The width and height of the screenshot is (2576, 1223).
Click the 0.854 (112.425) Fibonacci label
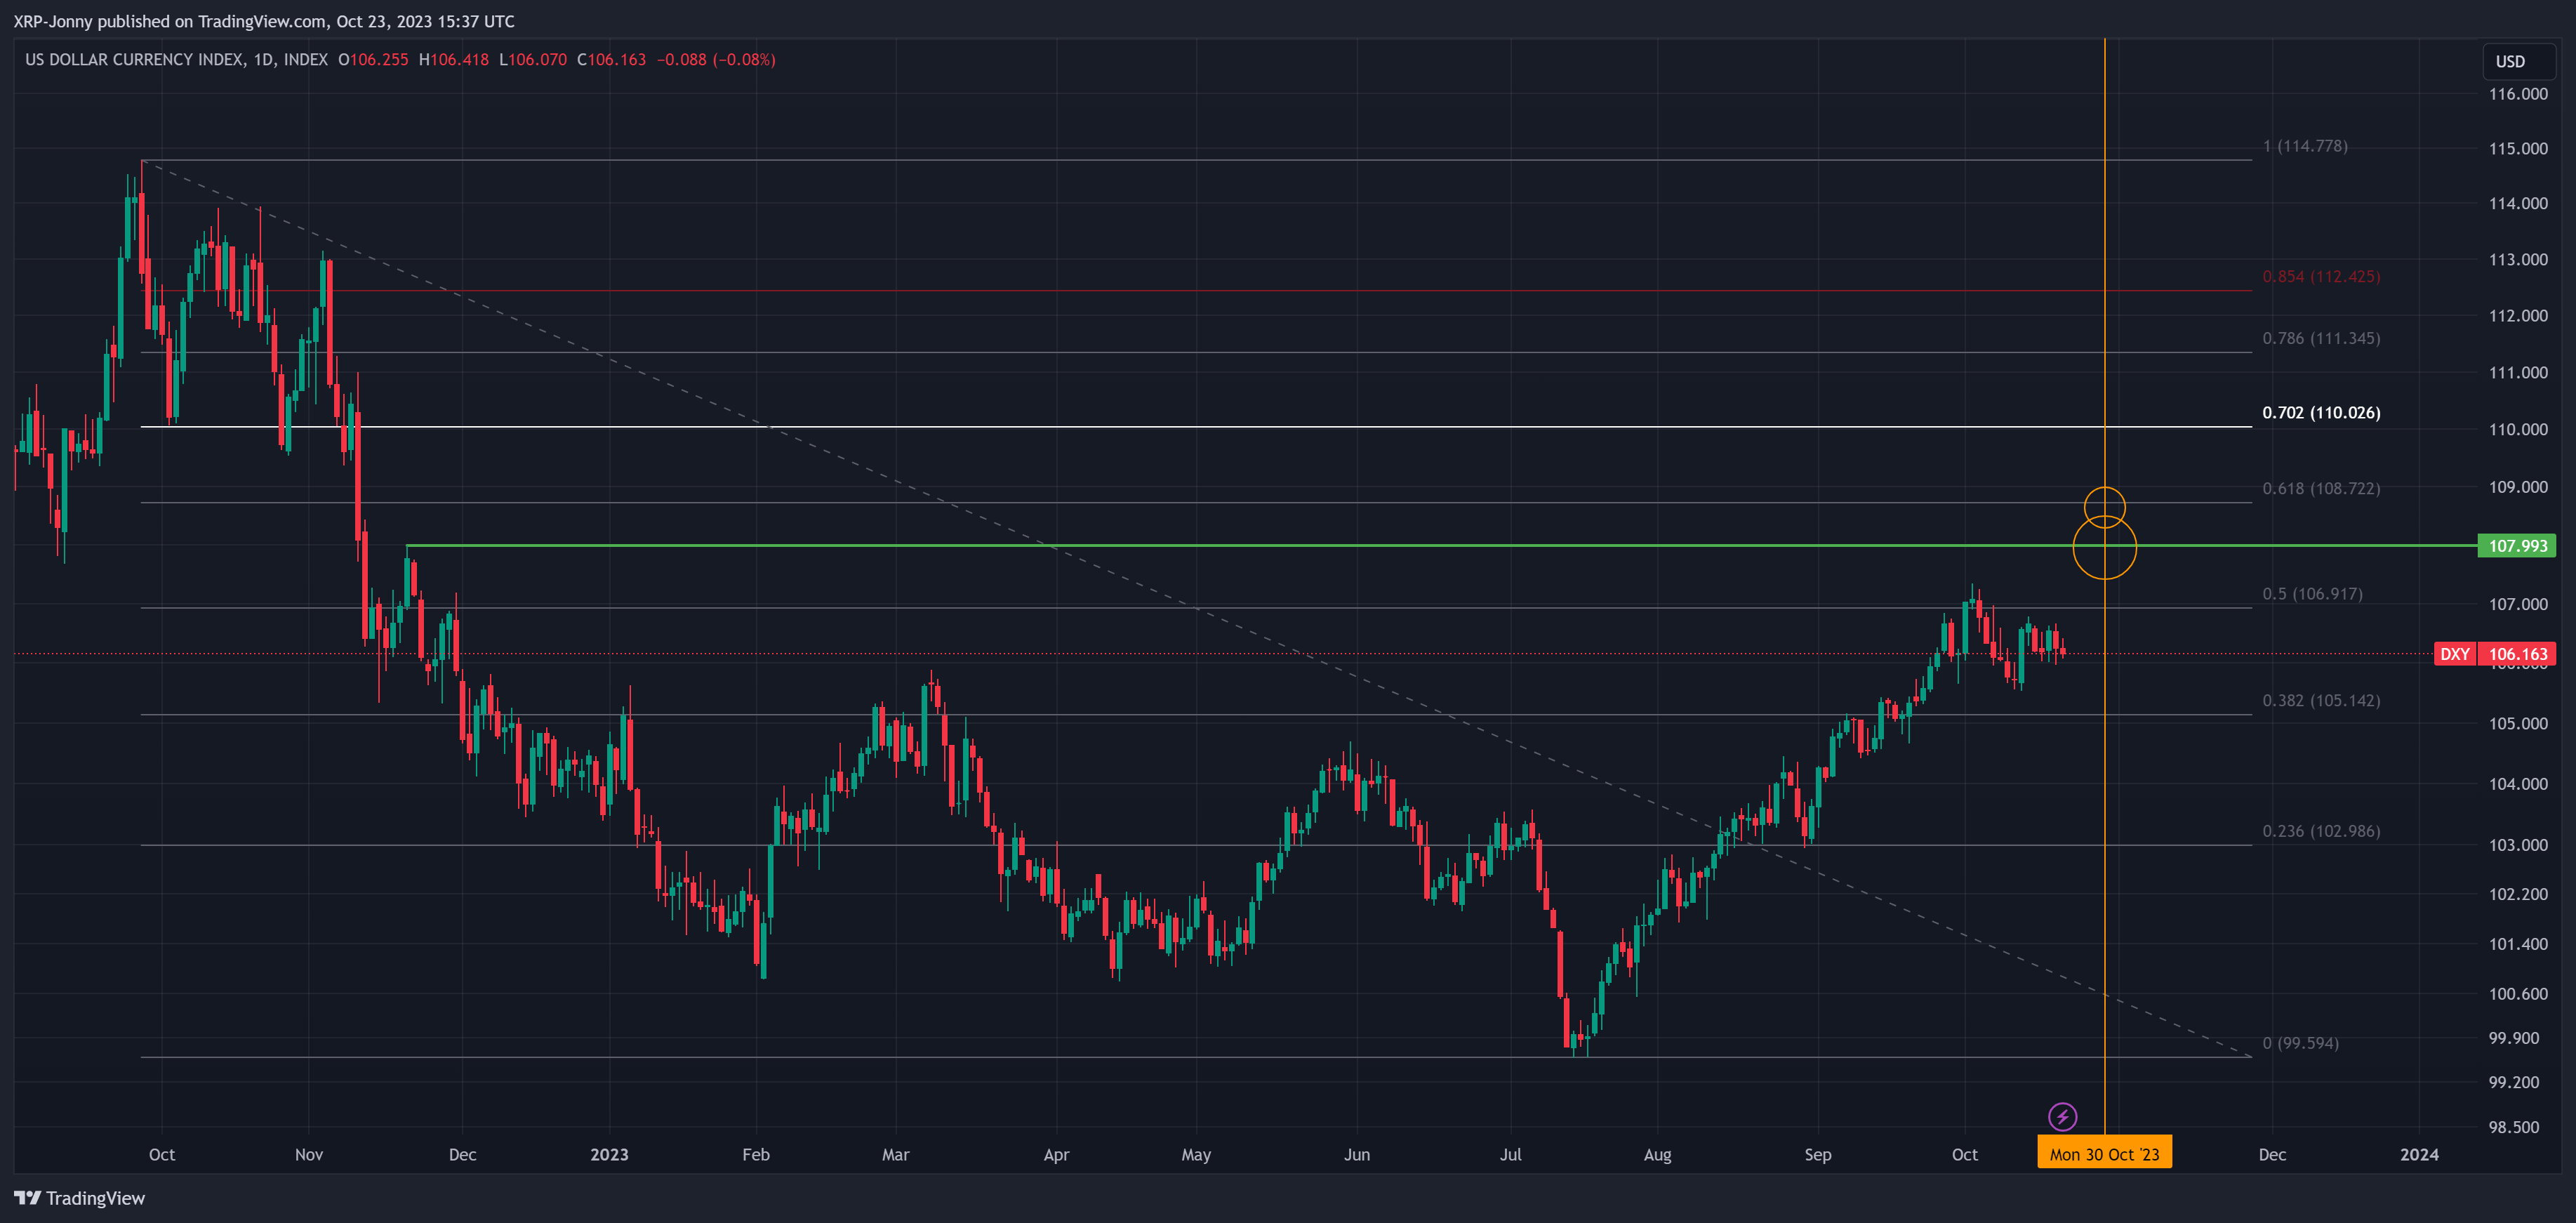pyautogui.click(x=2321, y=276)
